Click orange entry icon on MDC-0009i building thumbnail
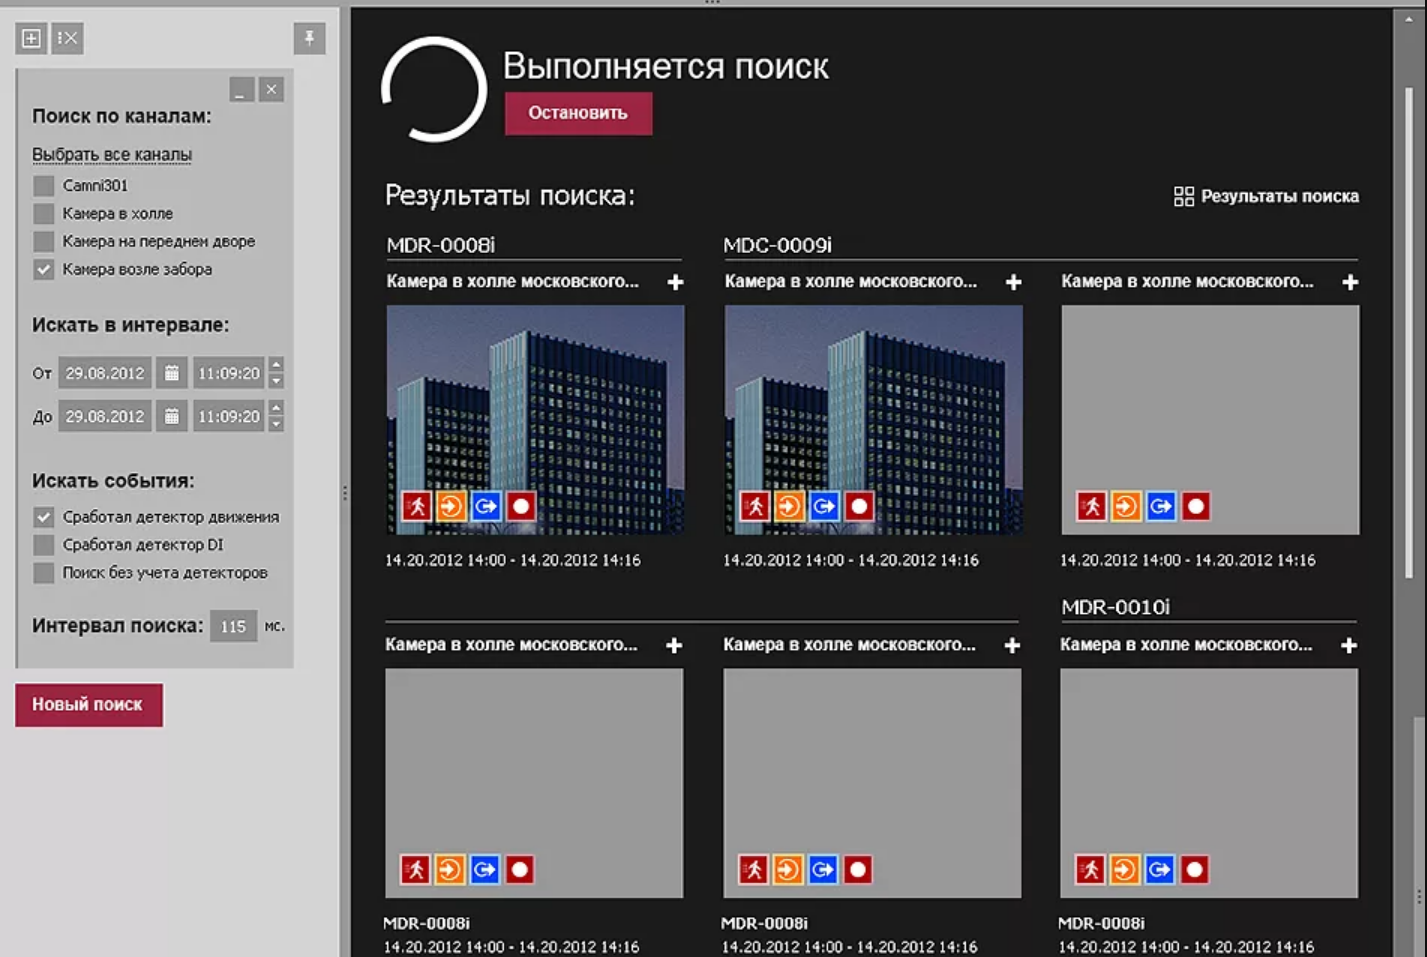The height and width of the screenshot is (957, 1427). click(x=789, y=506)
